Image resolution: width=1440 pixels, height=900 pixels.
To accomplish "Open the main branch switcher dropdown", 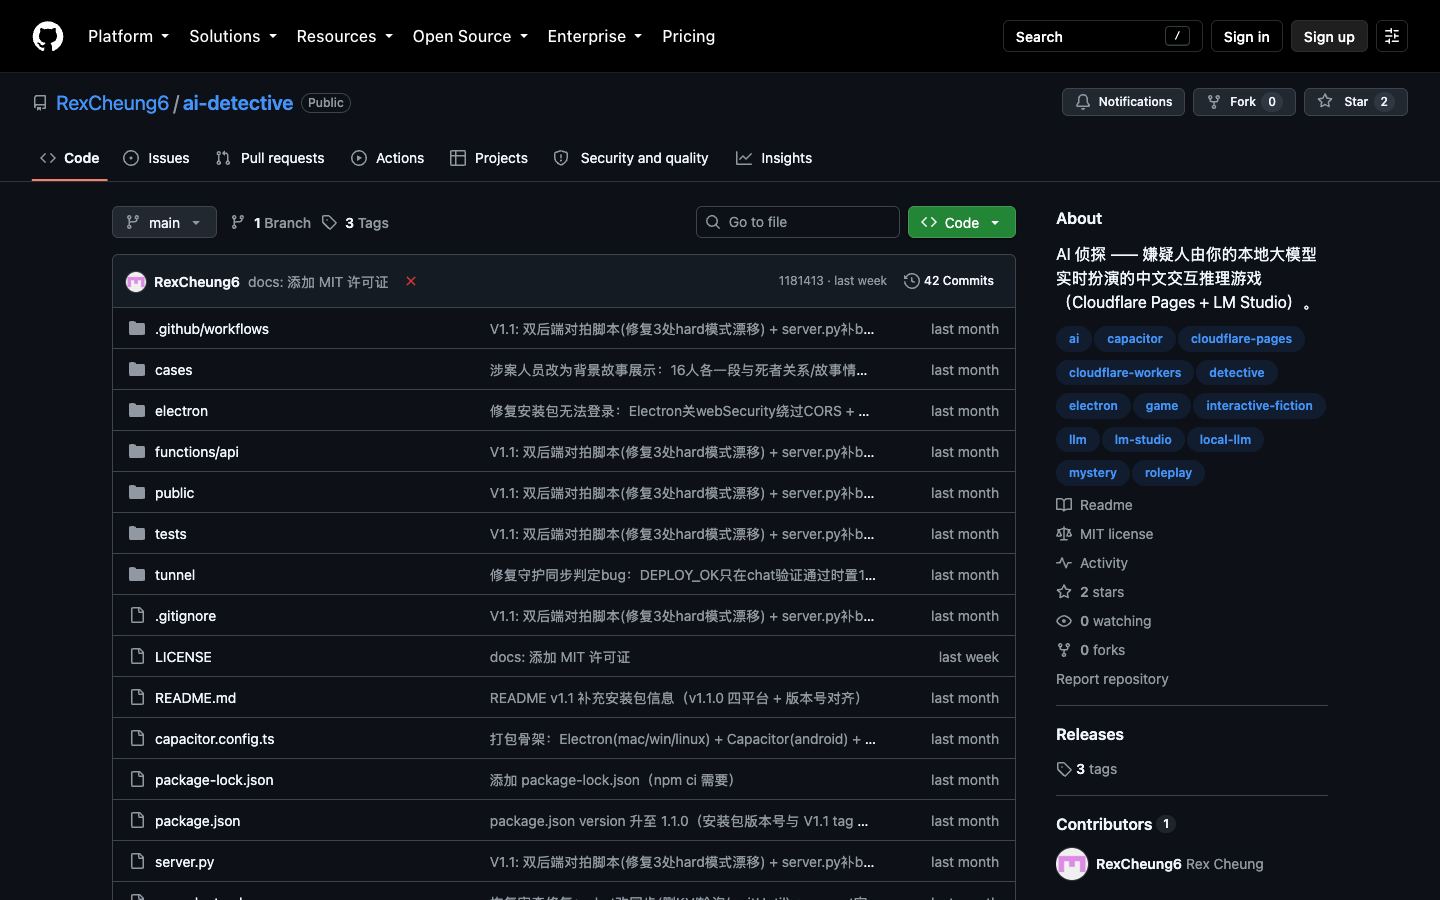I will tap(164, 222).
